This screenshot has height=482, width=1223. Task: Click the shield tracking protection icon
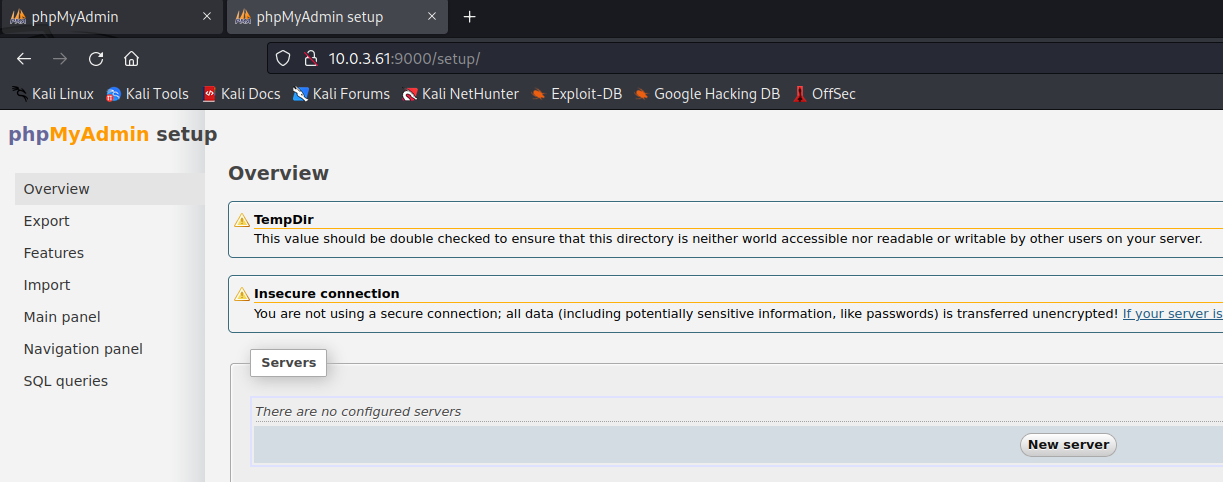283,58
